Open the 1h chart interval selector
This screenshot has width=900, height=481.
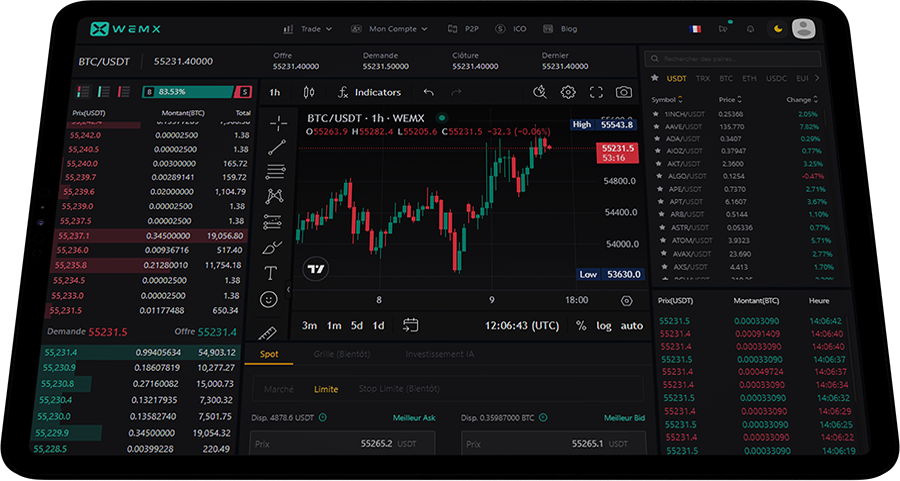click(x=275, y=92)
